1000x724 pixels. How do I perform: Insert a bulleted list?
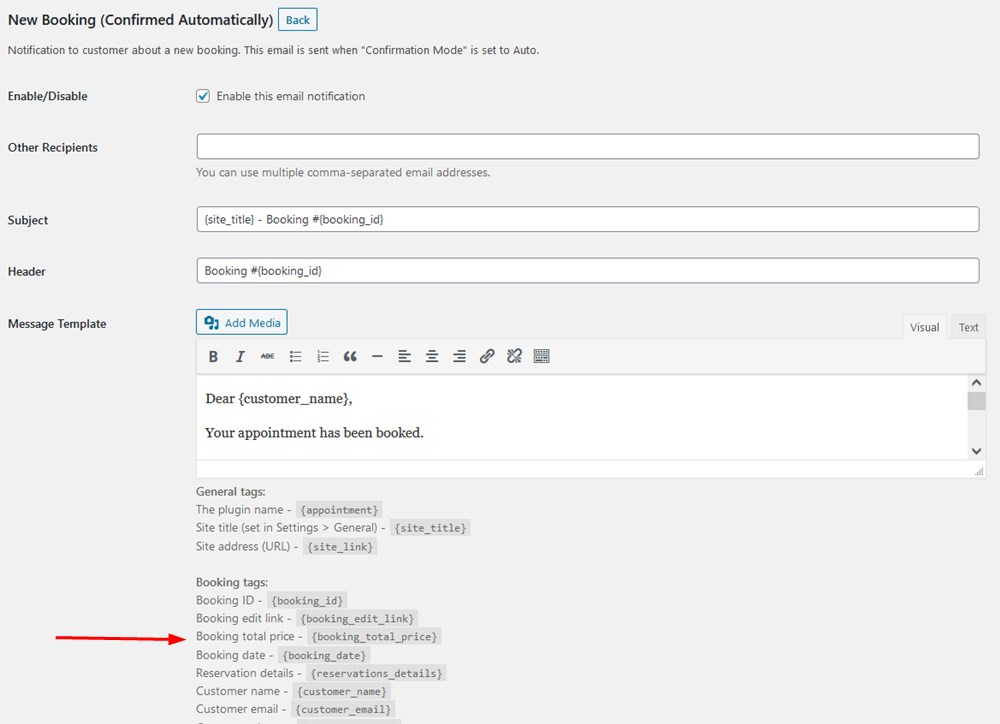[x=295, y=357]
